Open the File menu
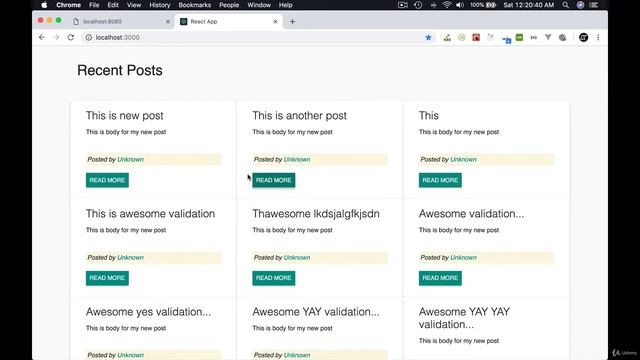The width and height of the screenshot is (640, 360). coord(94,5)
